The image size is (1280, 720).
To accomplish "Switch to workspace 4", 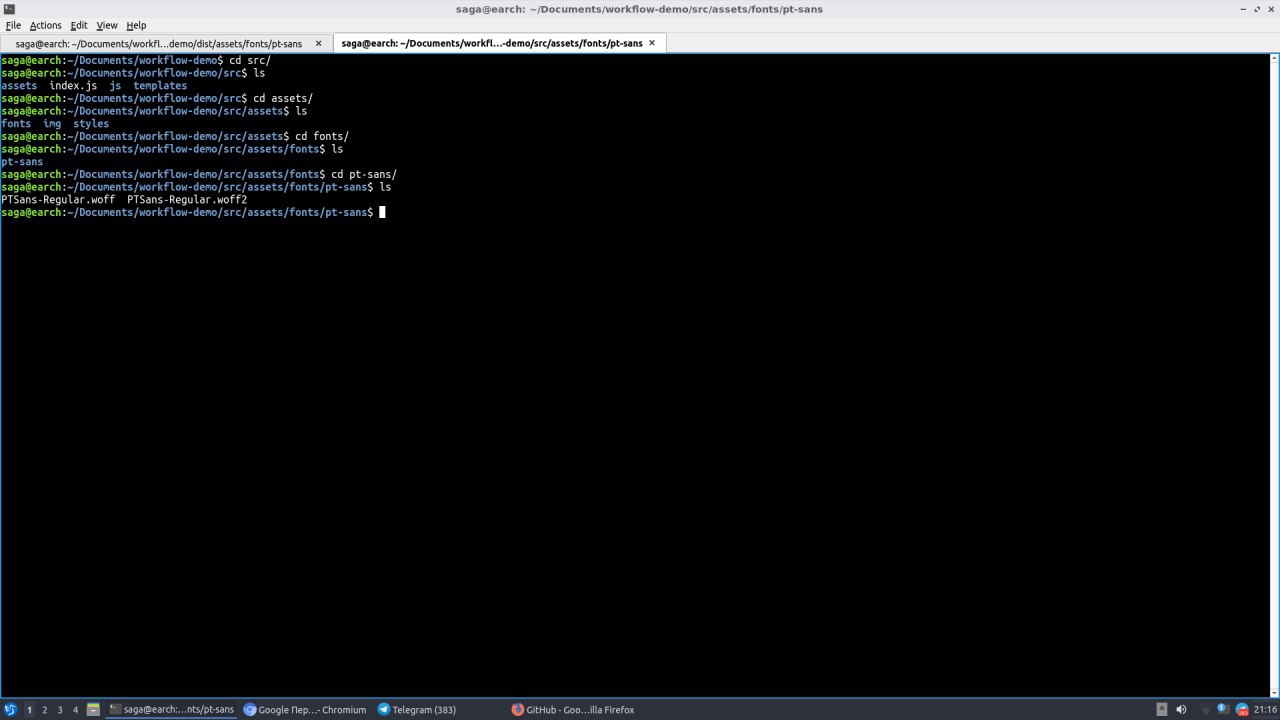I will pos(75,710).
